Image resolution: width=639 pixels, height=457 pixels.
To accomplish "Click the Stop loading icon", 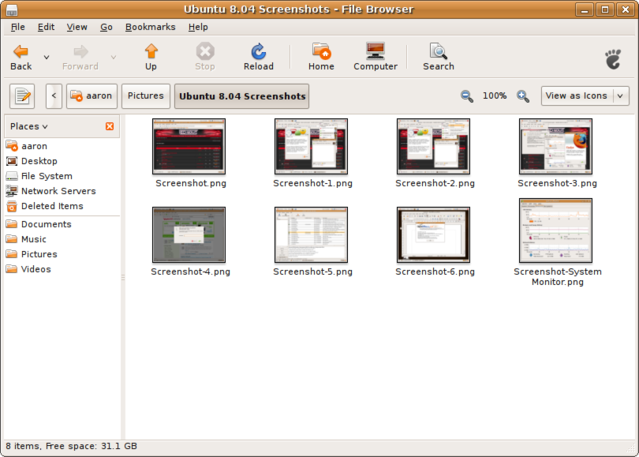I will pos(205,51).
